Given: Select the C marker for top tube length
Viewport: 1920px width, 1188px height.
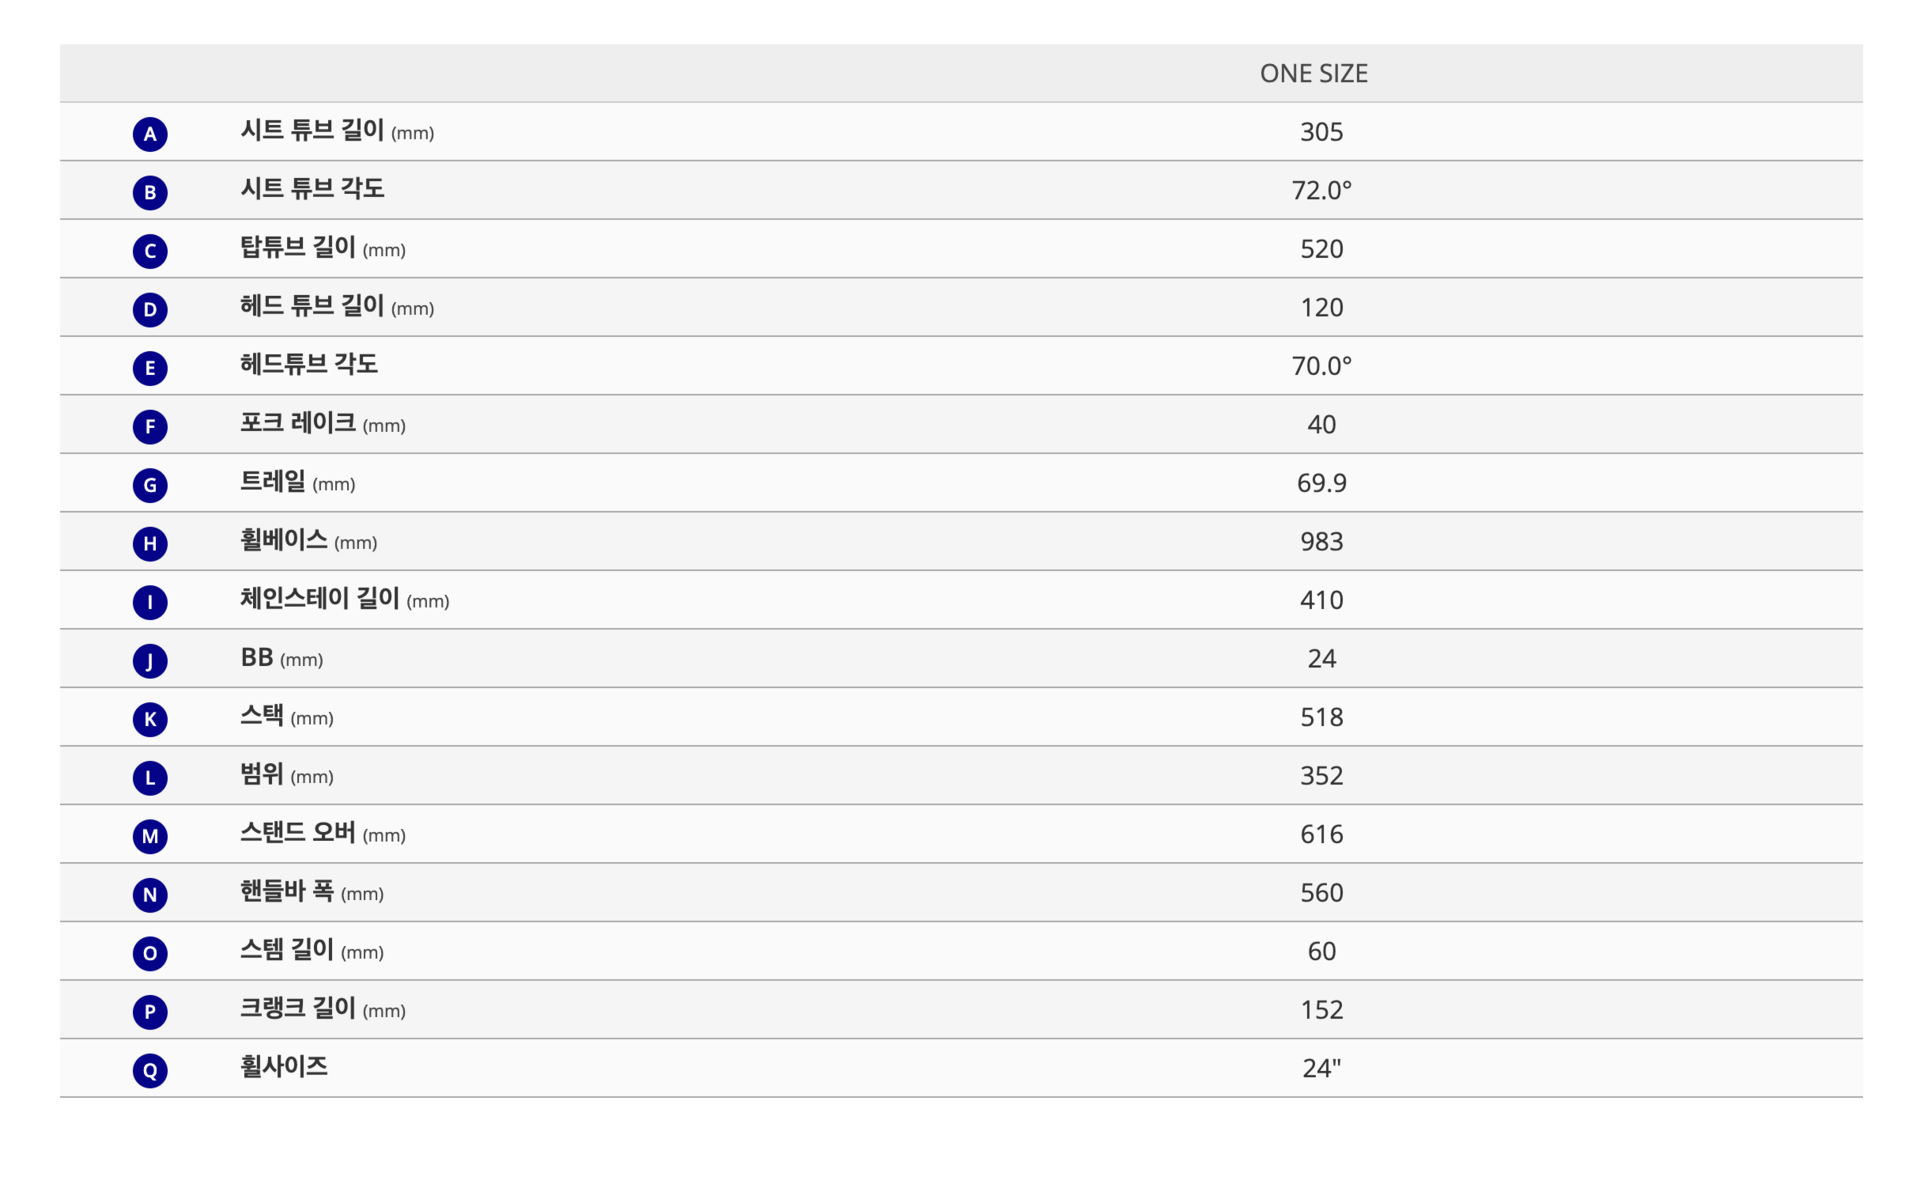Looking at the screenshot, I should click(150, 250).
